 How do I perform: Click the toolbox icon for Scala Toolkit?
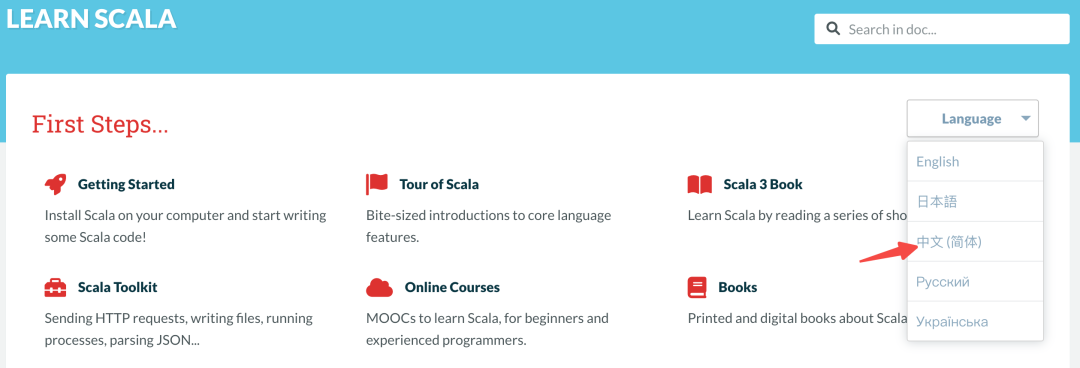[55, 287]
